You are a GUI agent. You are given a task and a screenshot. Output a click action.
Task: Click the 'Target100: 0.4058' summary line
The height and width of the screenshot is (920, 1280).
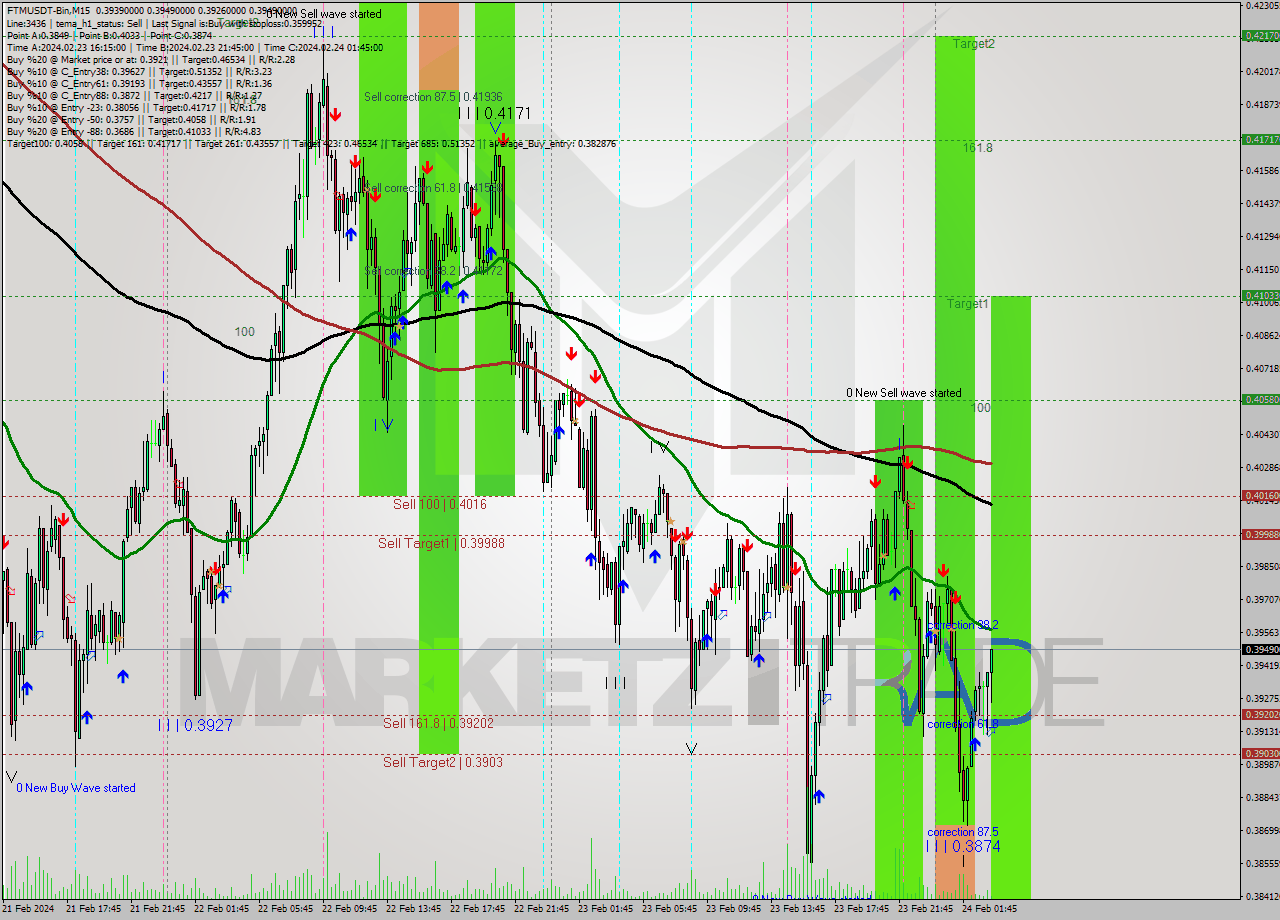click(x=311, y=144)
